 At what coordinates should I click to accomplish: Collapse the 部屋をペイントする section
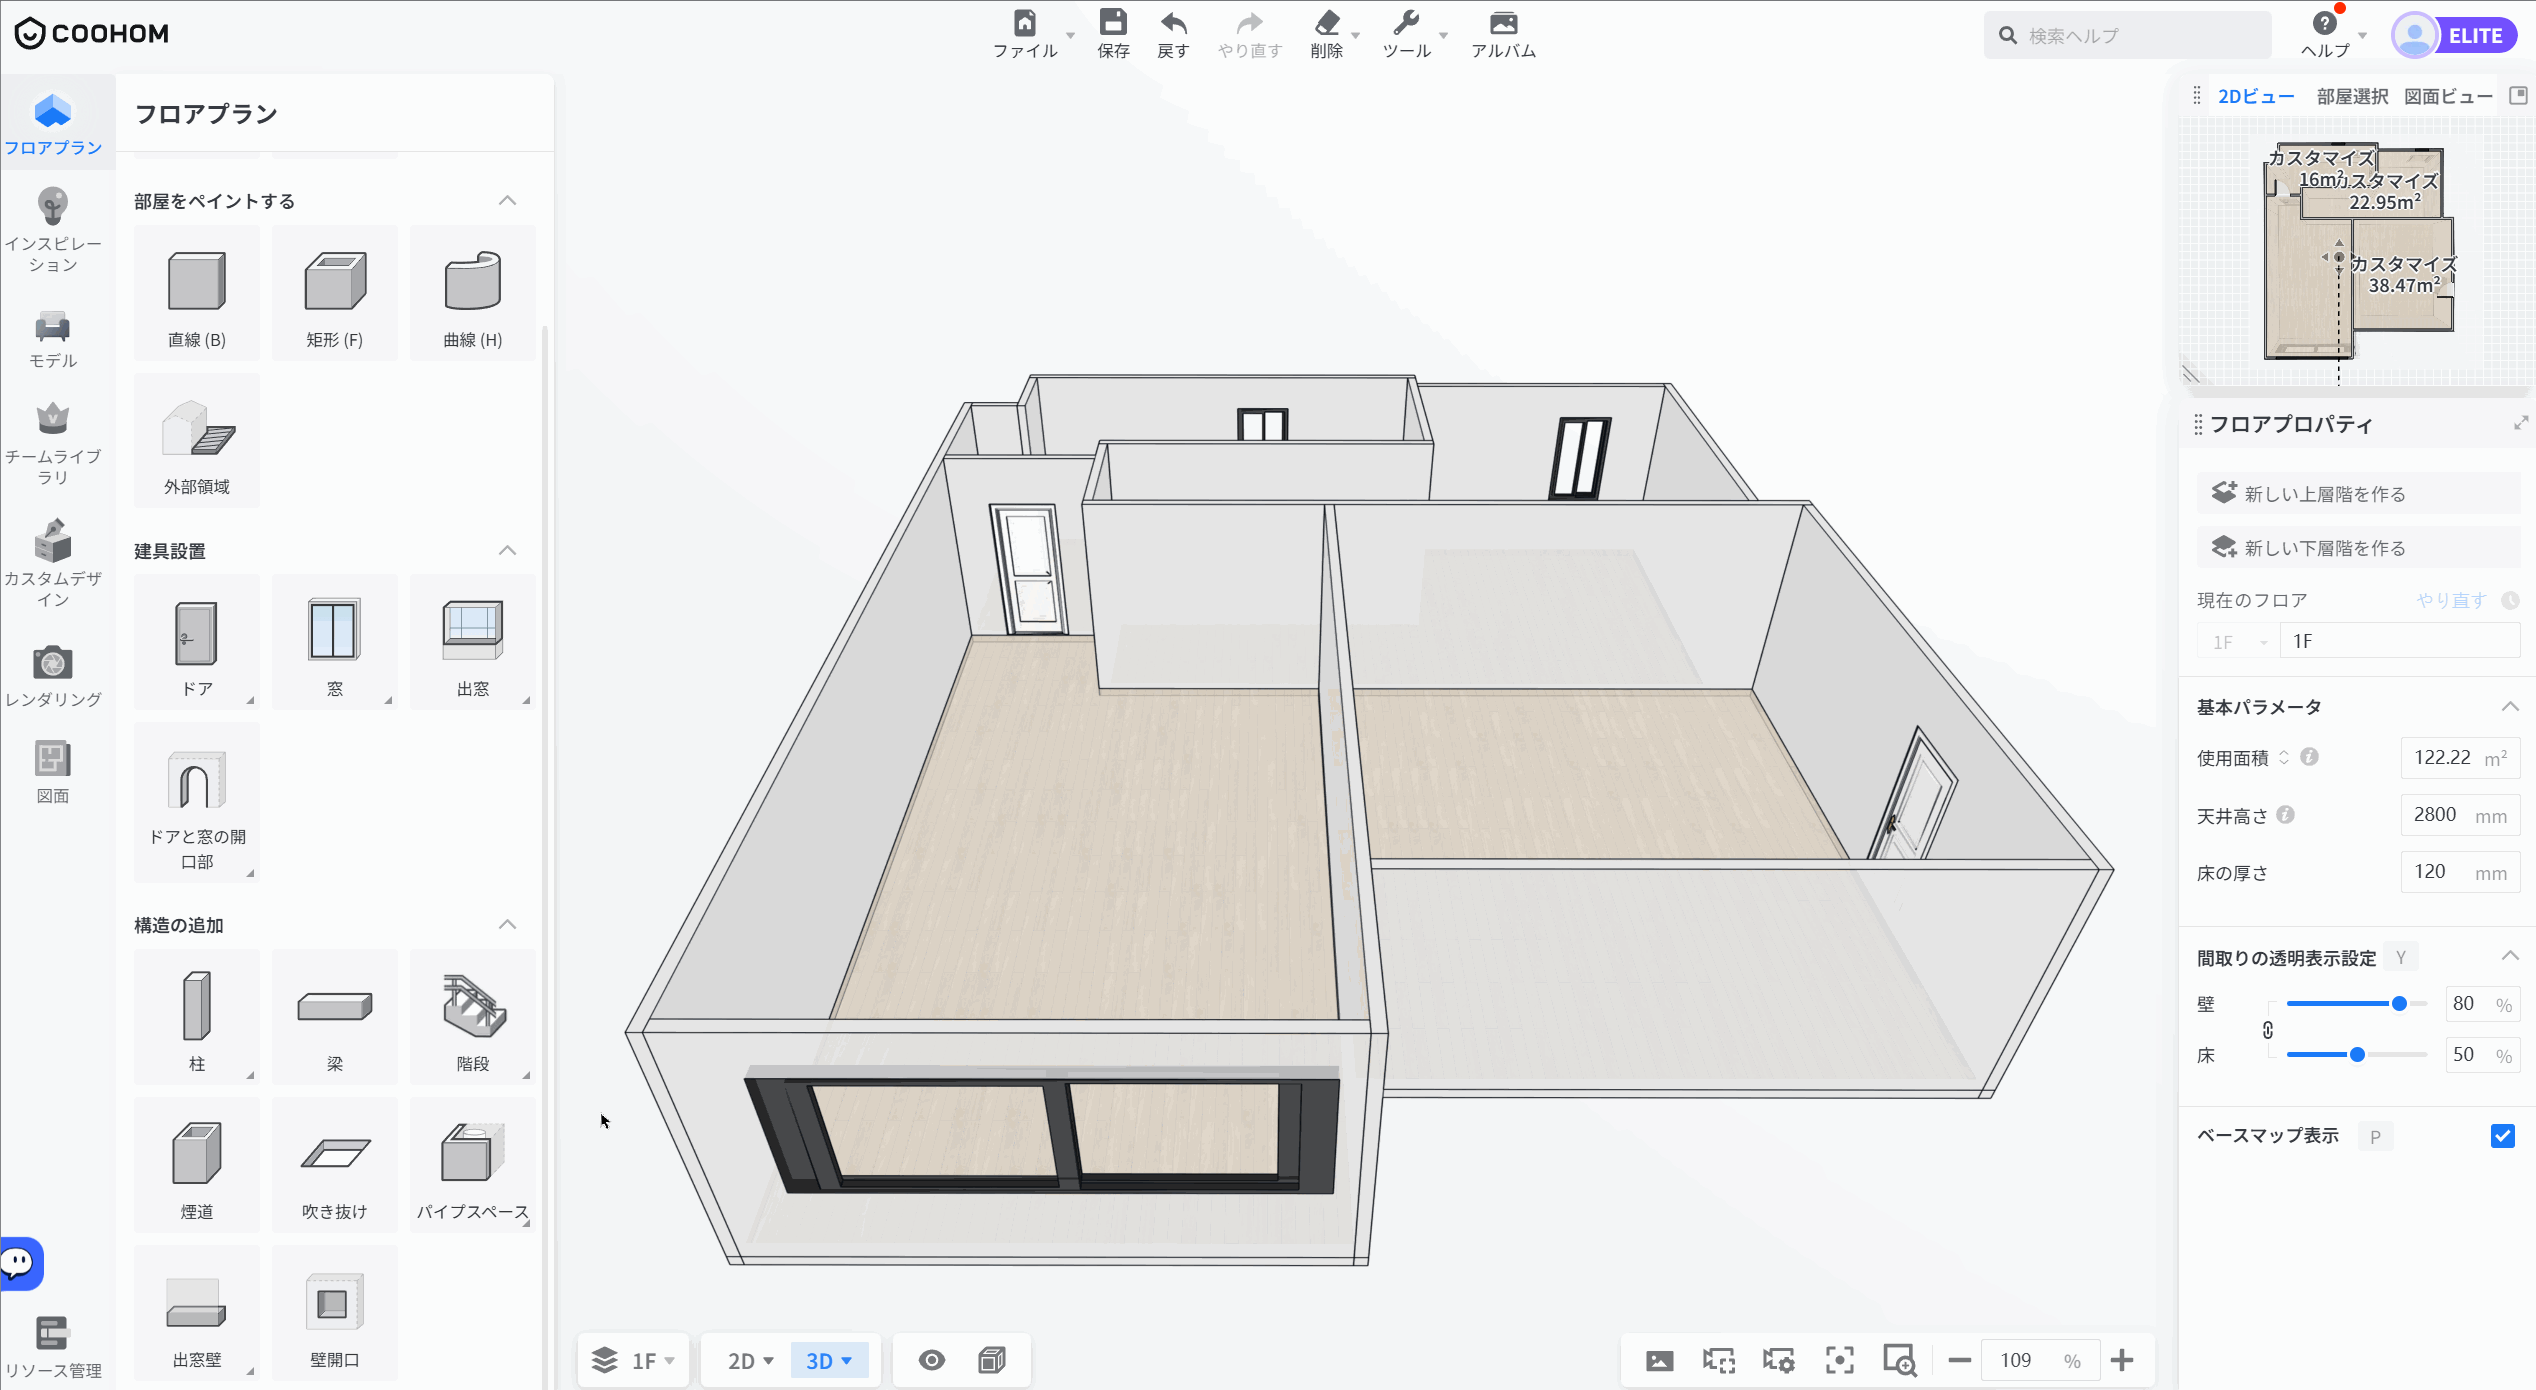click(x=508, y=201)
